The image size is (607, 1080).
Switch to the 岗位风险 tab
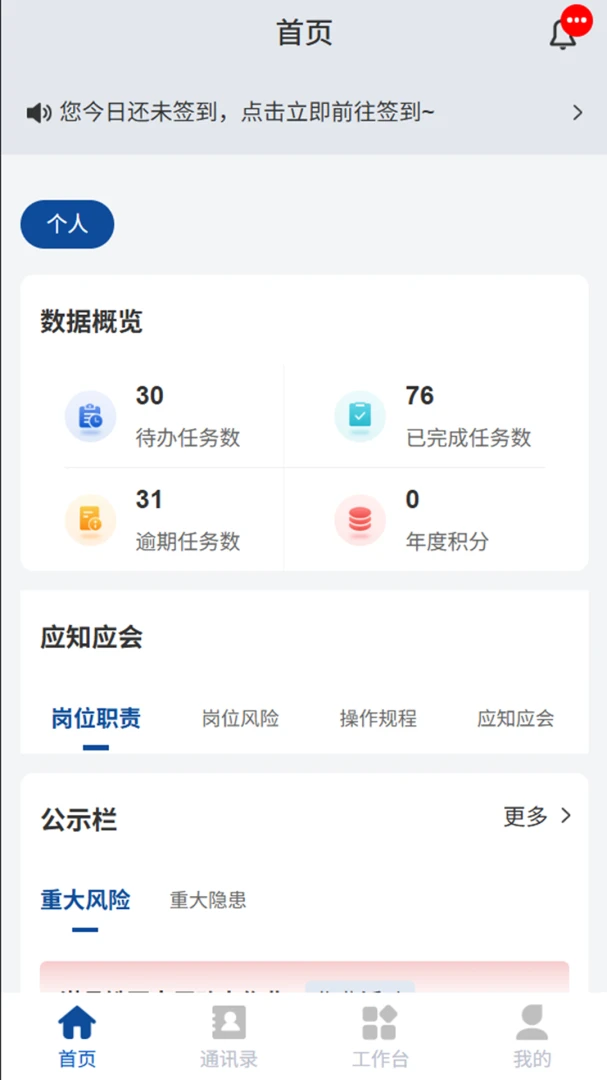click(x=240, y=718)
